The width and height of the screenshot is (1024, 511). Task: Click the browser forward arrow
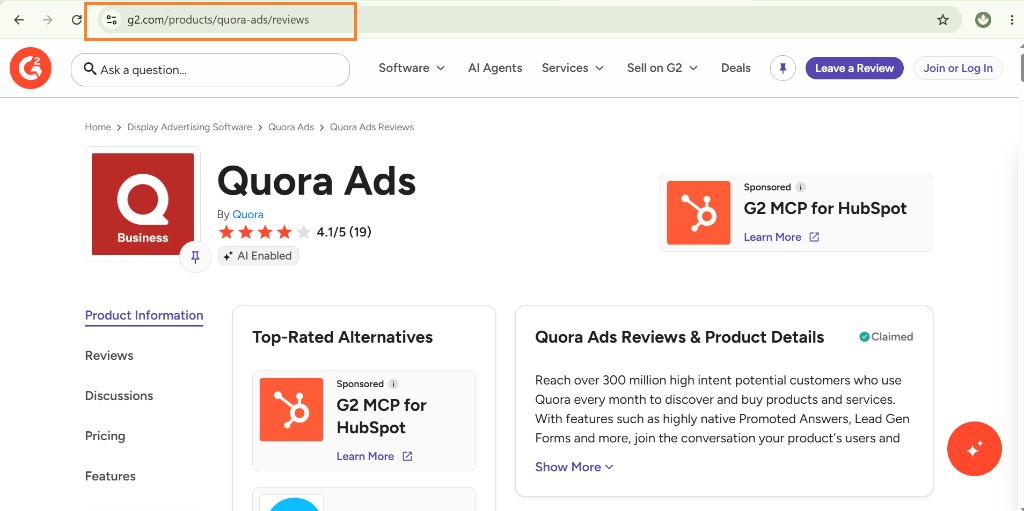click(48, 20)
